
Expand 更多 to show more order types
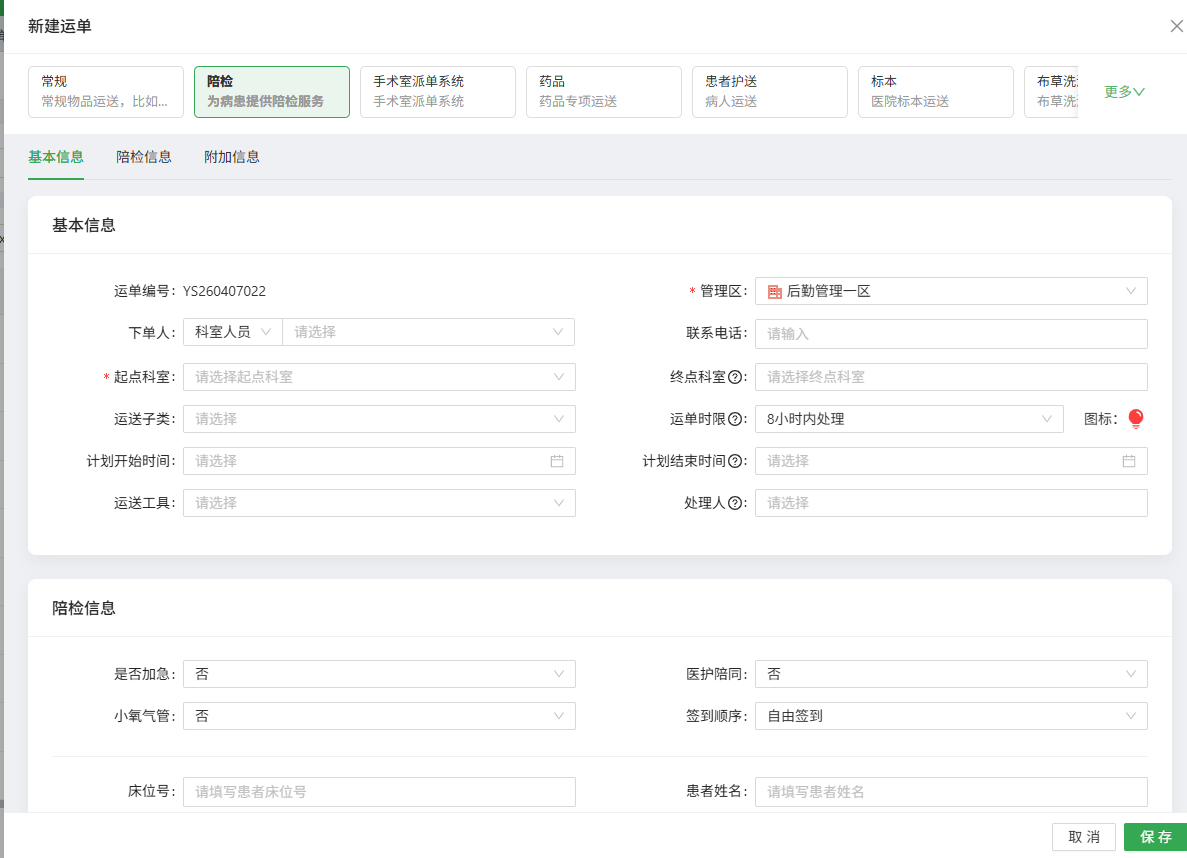[x=1124, y=92]
